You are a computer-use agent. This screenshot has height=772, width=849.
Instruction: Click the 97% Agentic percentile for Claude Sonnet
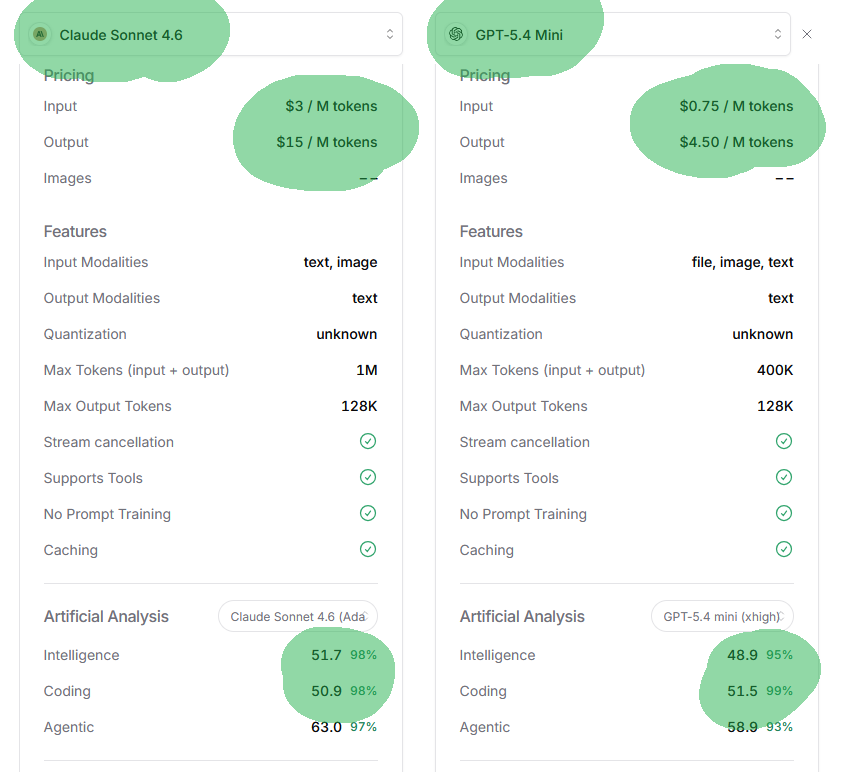[363, 727]
